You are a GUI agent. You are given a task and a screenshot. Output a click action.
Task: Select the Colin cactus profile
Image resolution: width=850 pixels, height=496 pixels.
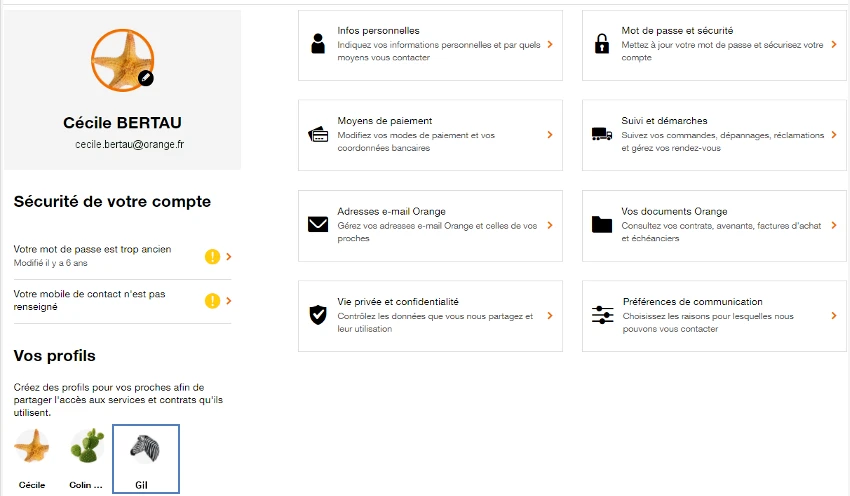tap(86, 459)
